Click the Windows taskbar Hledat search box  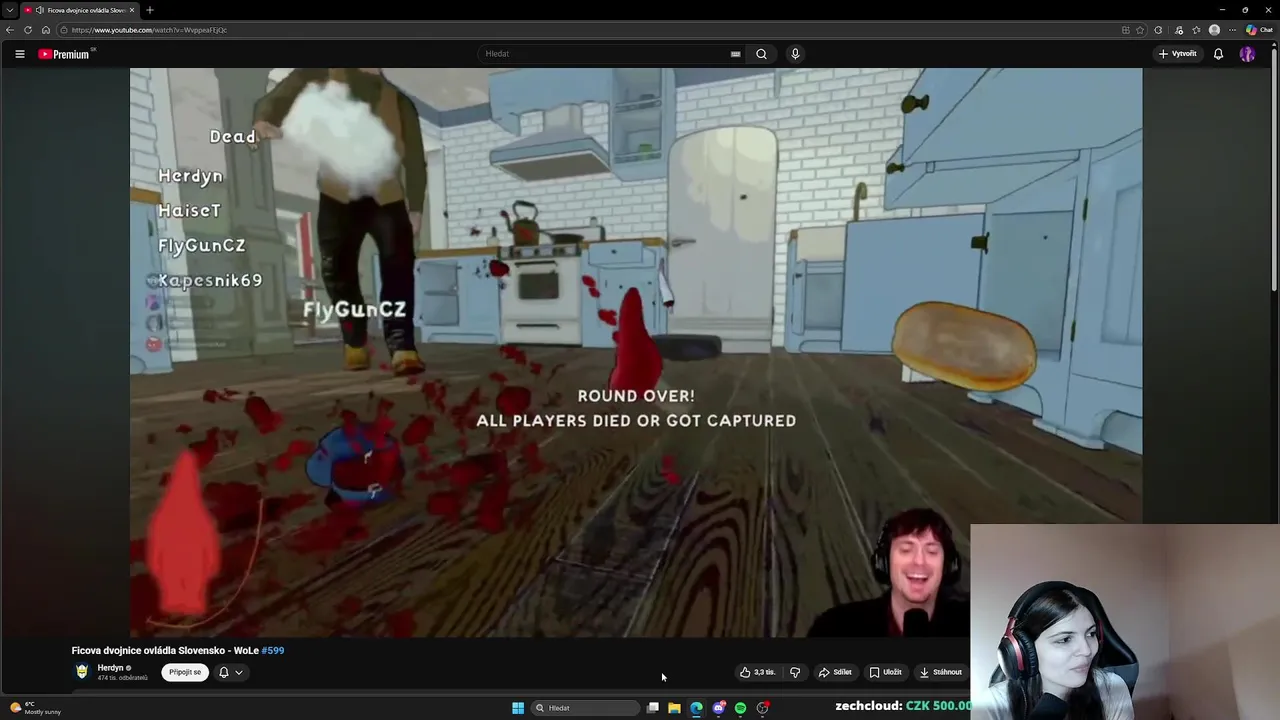click(x=585, y=708)
